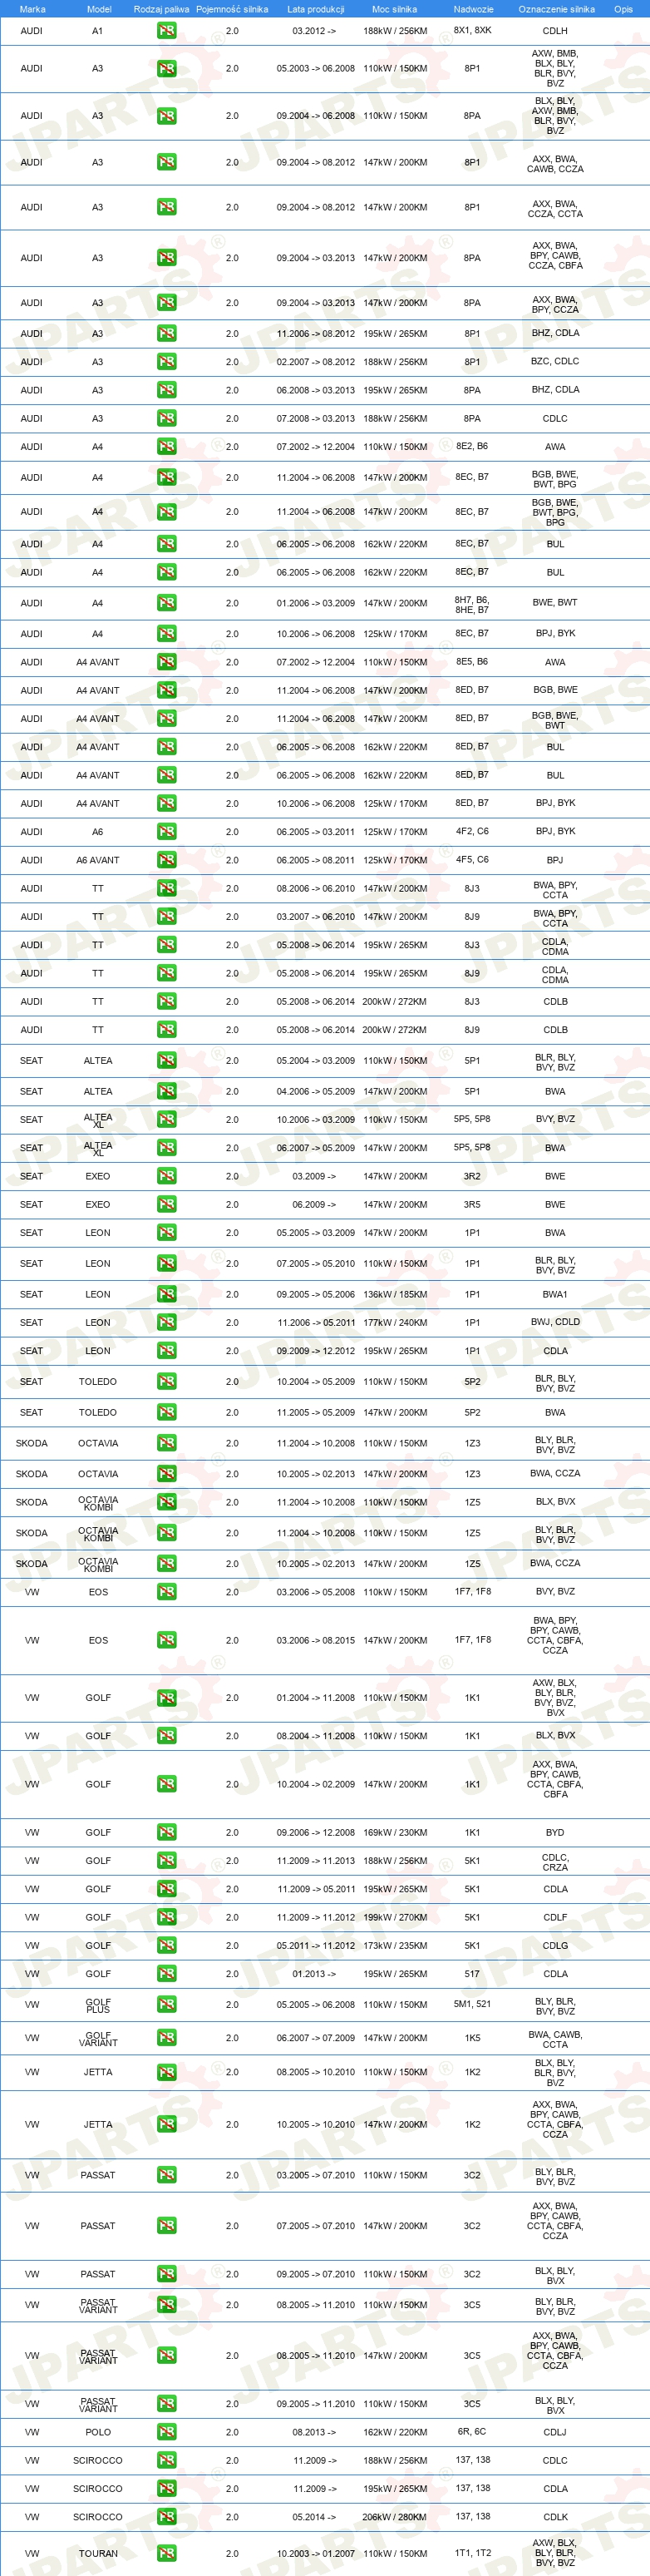Click the petrol icon for VW GOLF PLUS

tap(166, 2005)
